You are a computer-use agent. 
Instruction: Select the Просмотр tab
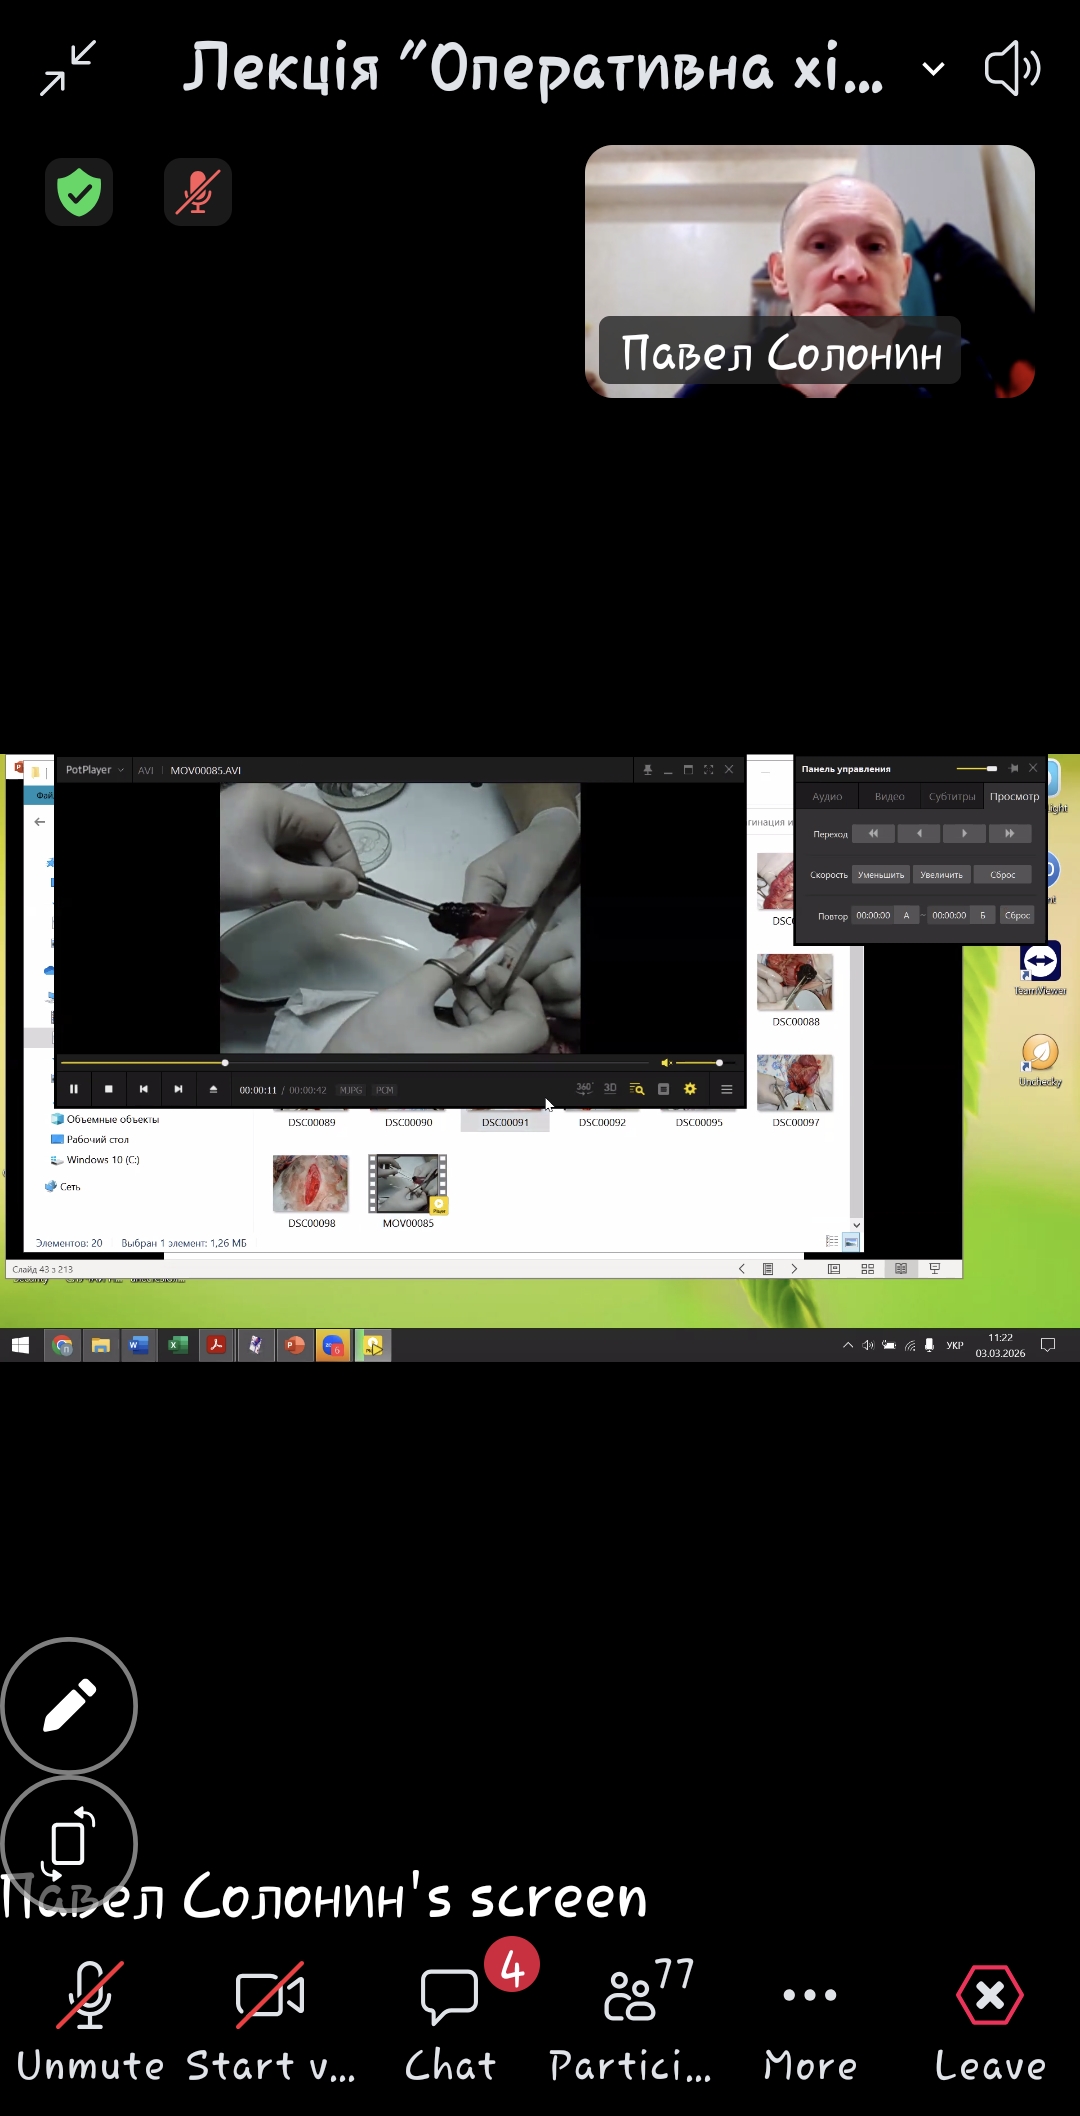(1014, 796)
